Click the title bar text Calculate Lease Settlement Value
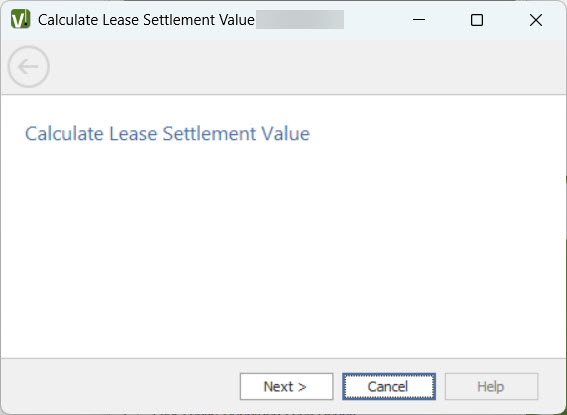567x415 pixels. [146, 20]
